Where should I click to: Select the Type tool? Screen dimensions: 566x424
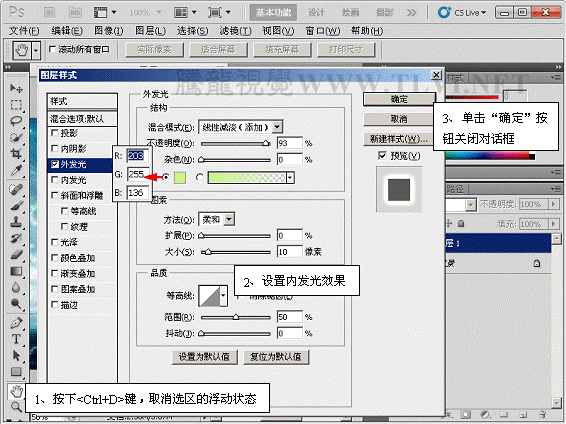tap(16, 339)
